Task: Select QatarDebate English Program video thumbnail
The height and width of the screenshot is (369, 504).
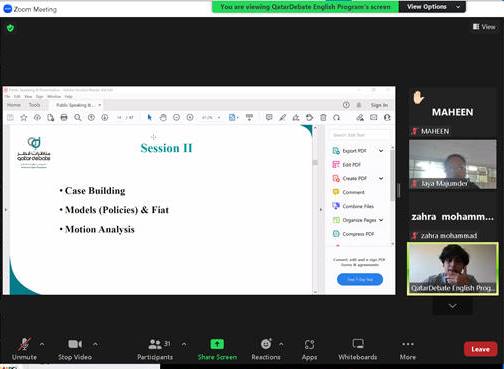Action: tap(453, 269)
